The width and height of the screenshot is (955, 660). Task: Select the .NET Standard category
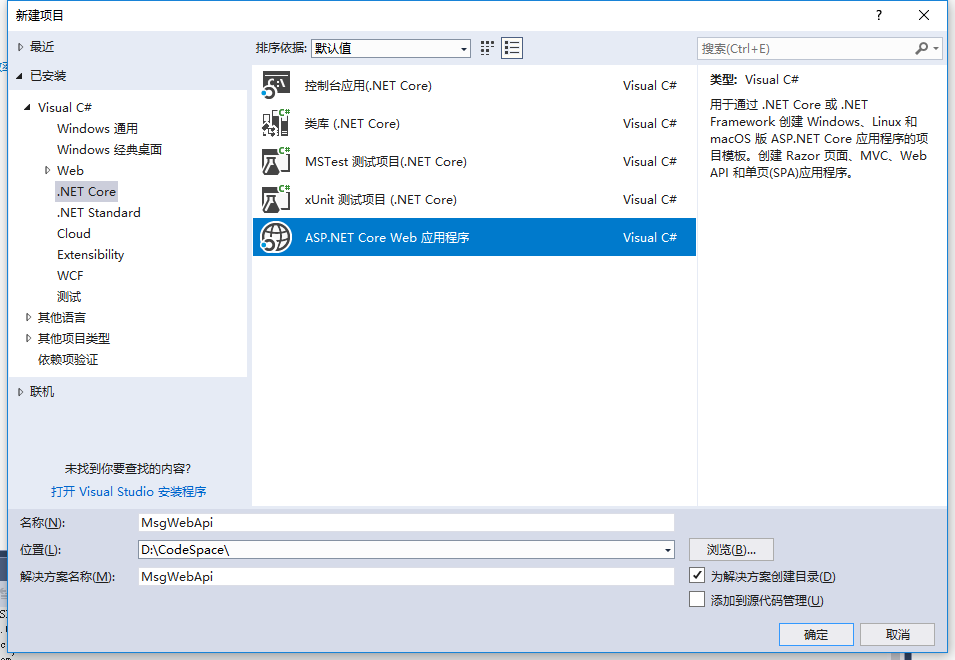coord(99,212)
